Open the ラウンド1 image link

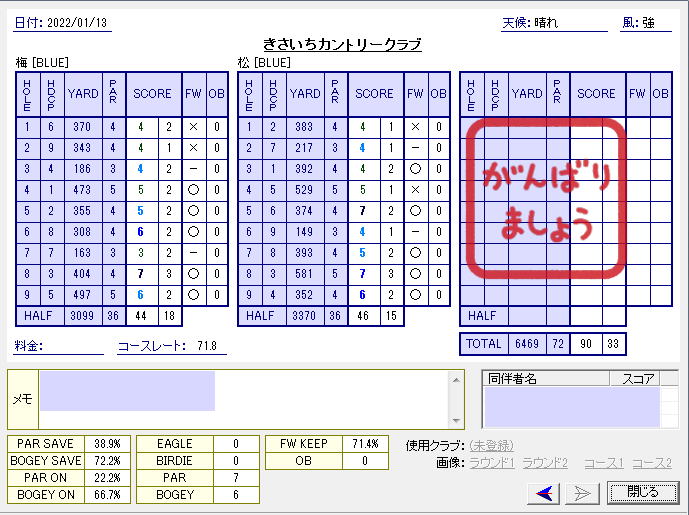(491, 462)
